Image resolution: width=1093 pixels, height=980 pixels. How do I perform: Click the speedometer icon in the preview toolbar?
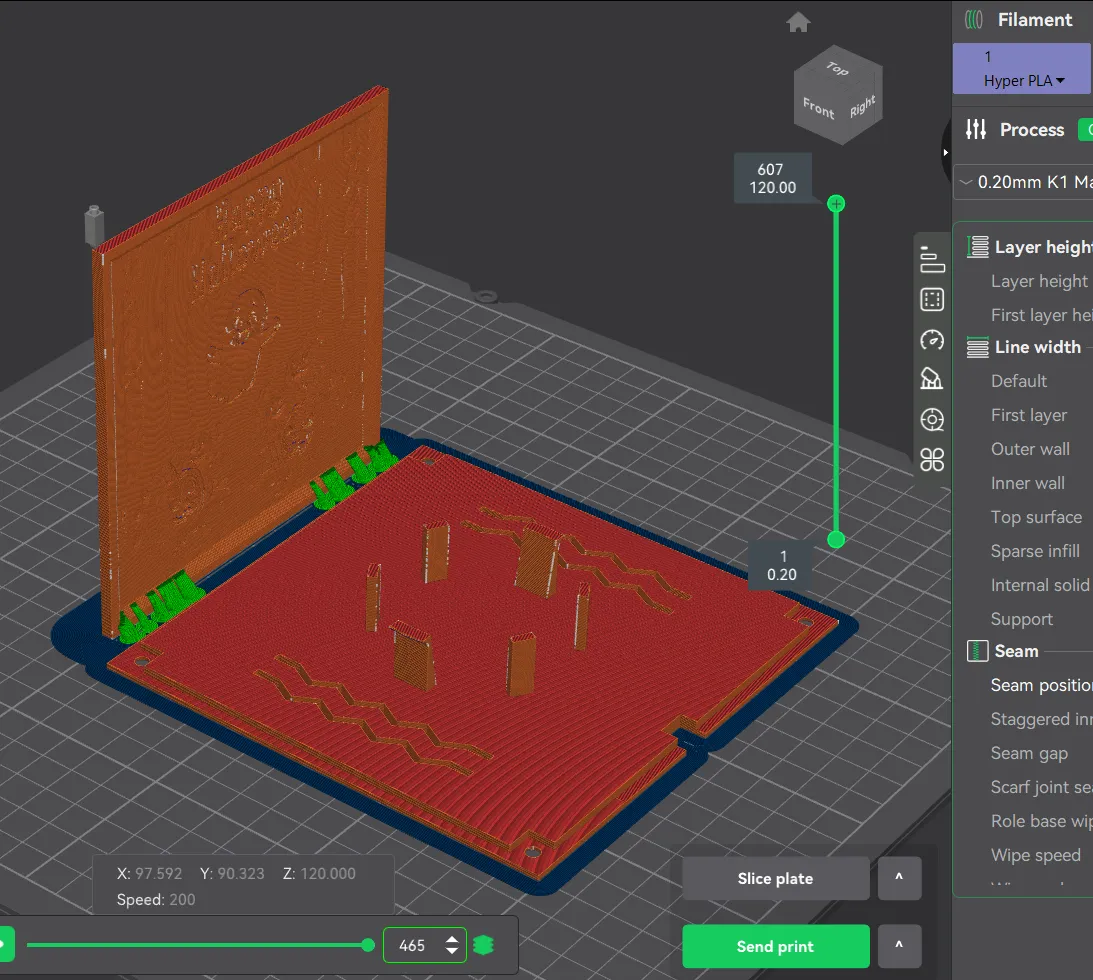pyautogui.click(x=932, y=340)
